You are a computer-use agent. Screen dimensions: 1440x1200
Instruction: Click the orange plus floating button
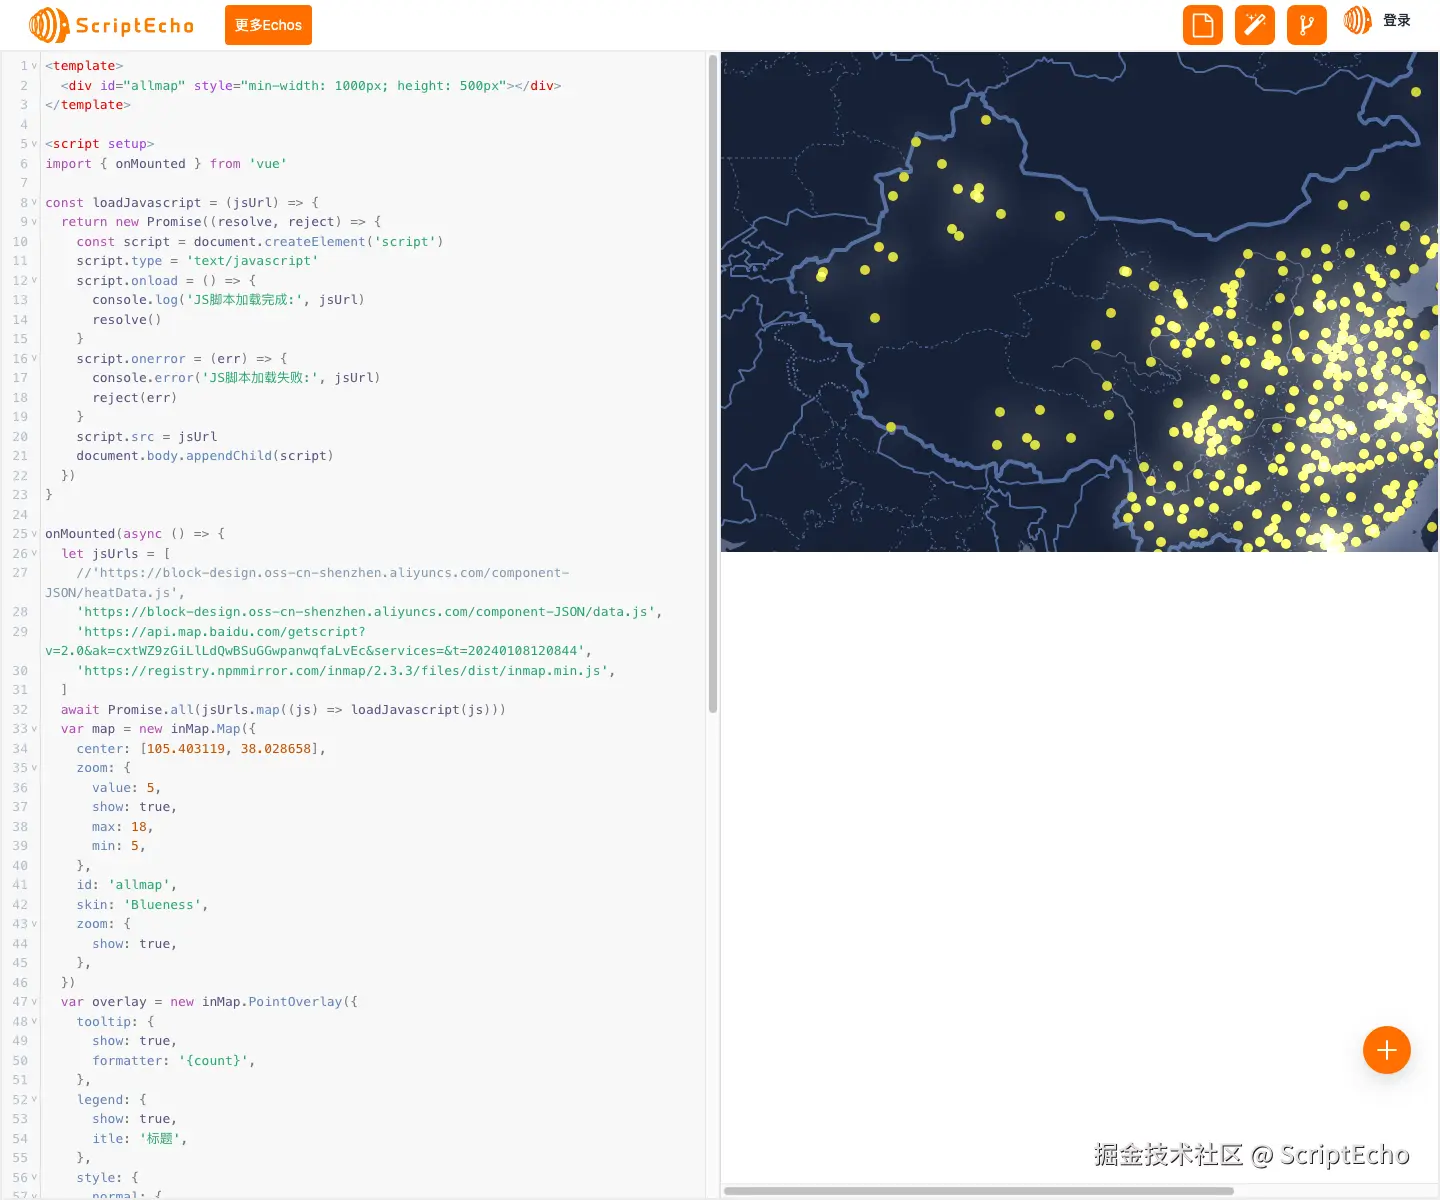click(1387, 1050)
